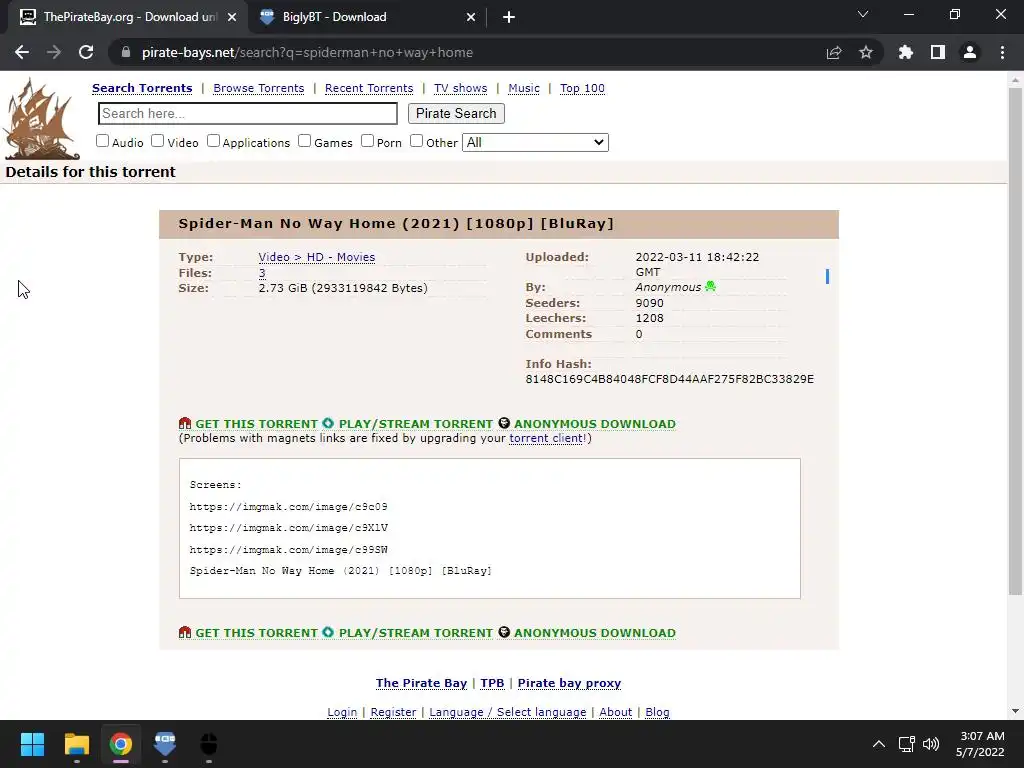Open the TV shows section
The image size is (1024, 768).
pos(460,88)
